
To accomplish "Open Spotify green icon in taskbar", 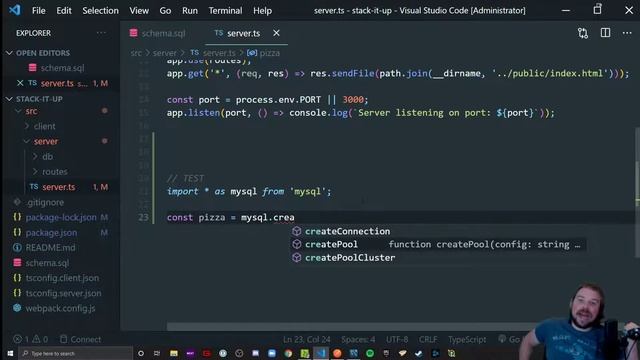I will click(370, 353).
